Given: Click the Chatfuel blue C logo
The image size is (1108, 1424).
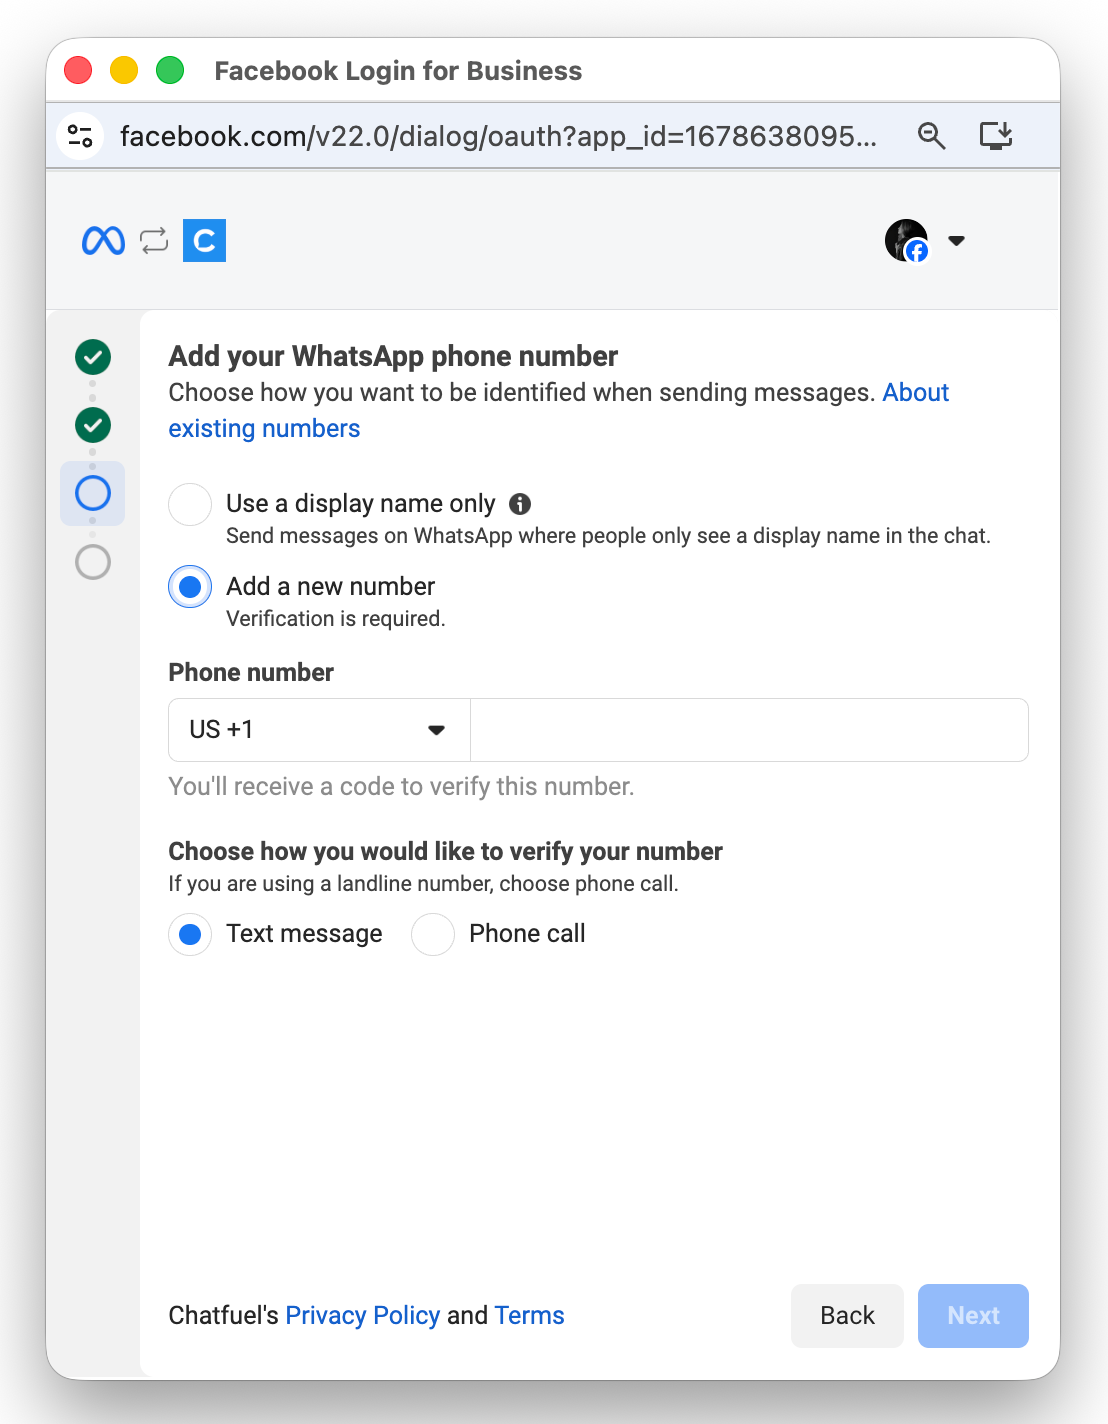Looking at the screenshot, I should 204,240.
